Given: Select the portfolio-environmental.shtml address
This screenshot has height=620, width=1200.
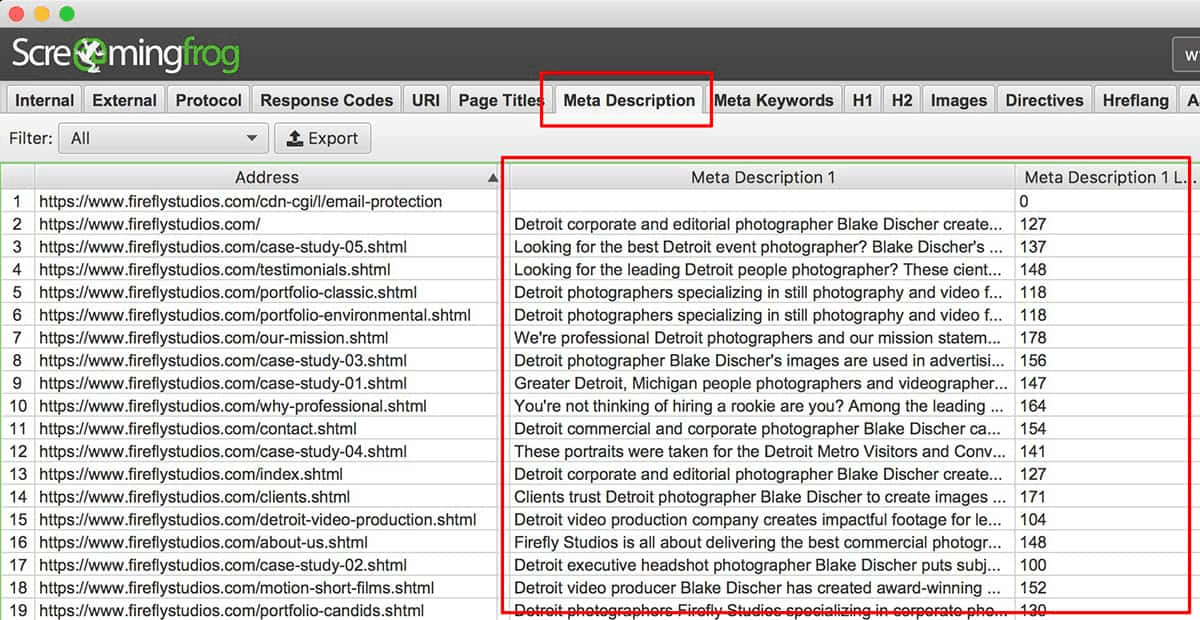Looking at the screenshot, I should click(254, 315).
